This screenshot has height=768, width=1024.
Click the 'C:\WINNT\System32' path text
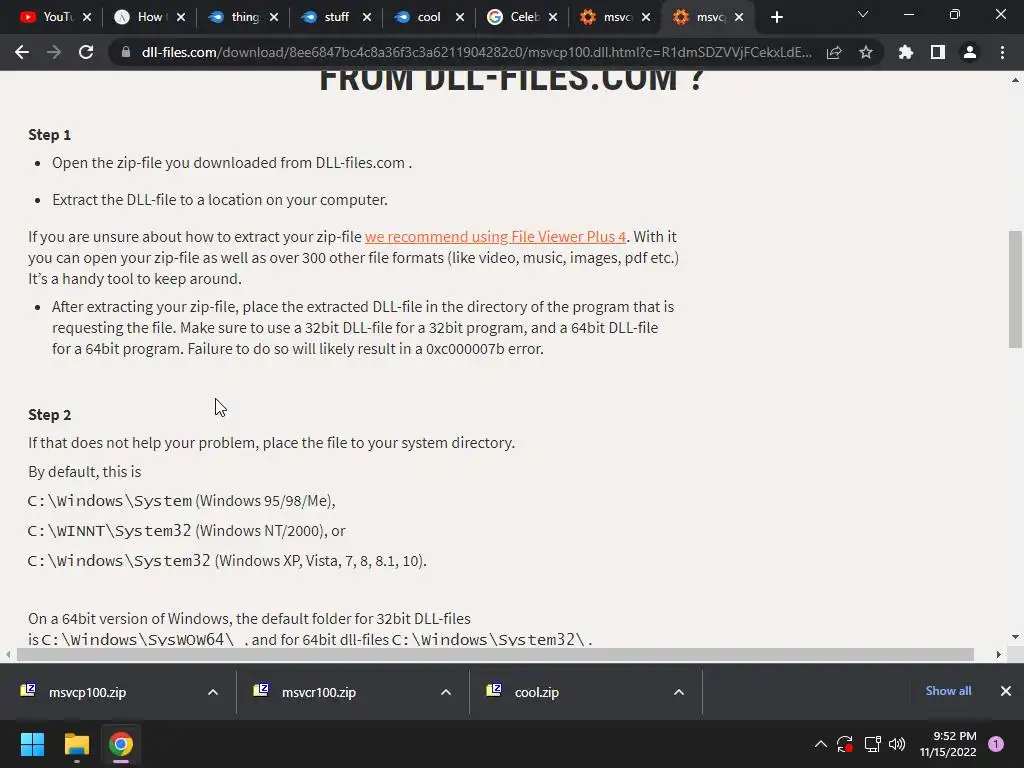click(x=110, y=531)
